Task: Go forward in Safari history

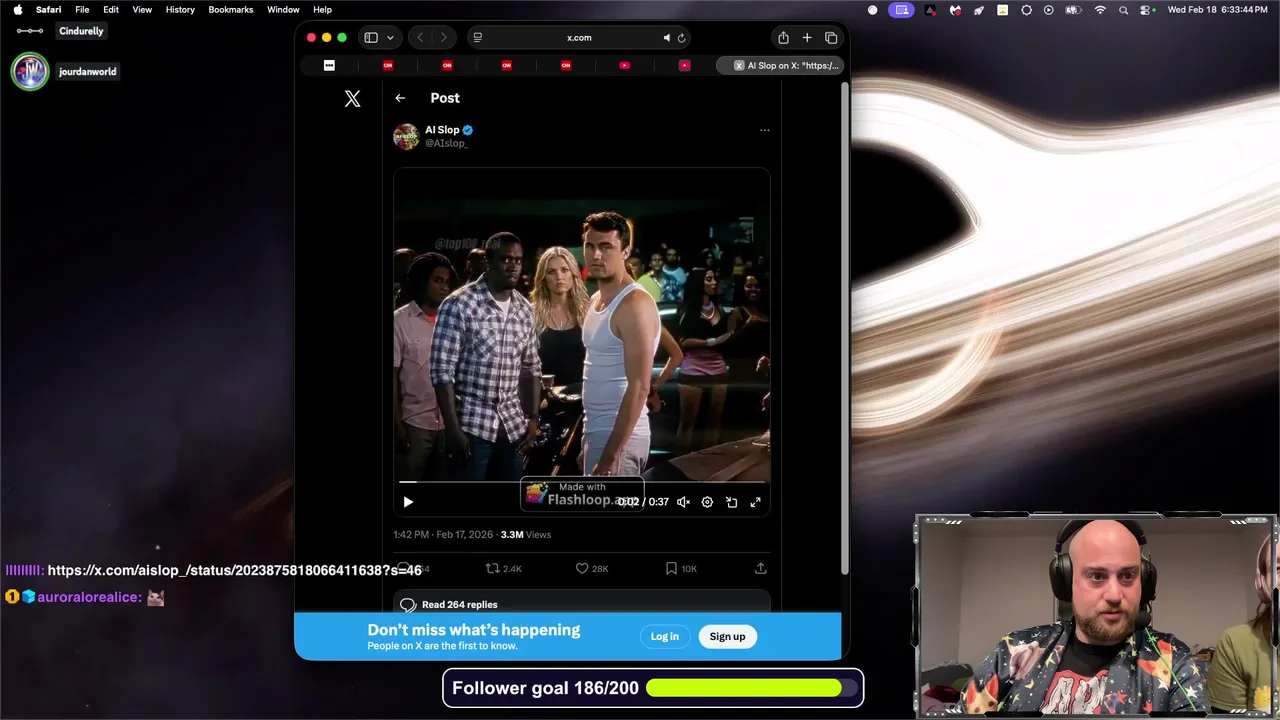Action: 444,38
